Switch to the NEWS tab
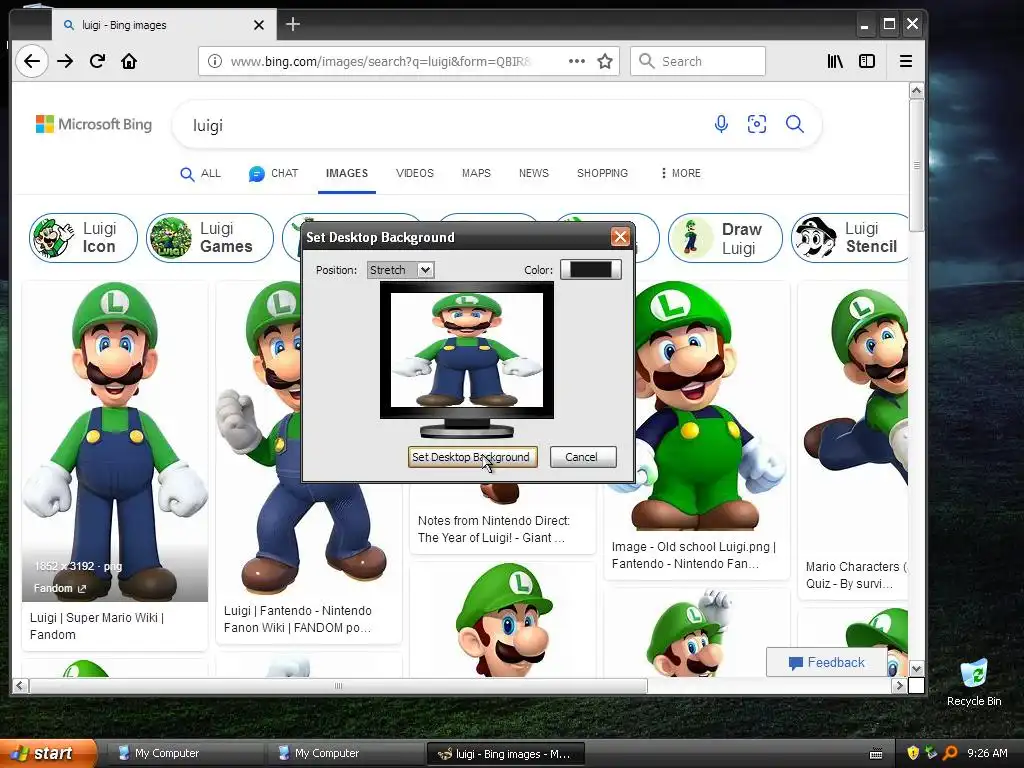The image size is (1024, 768). click(x=534, y=173)
